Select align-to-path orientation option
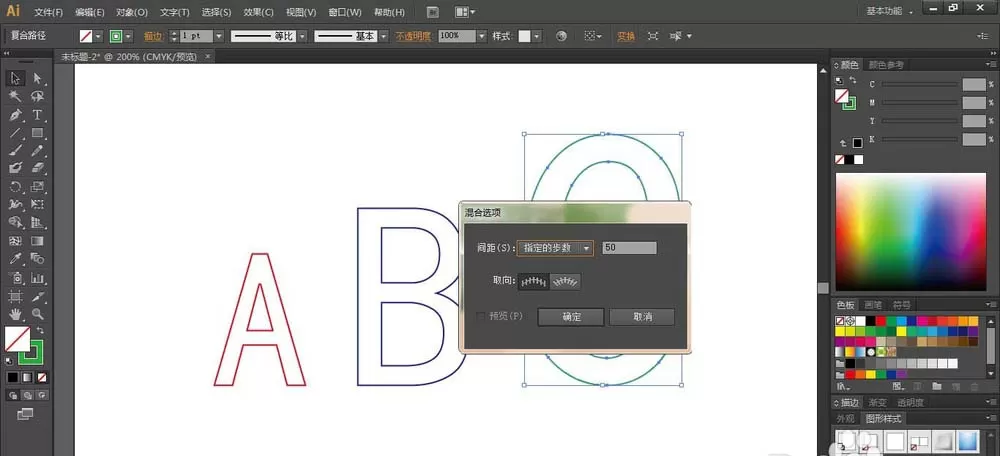1000x456 pixels. (565, 282)
